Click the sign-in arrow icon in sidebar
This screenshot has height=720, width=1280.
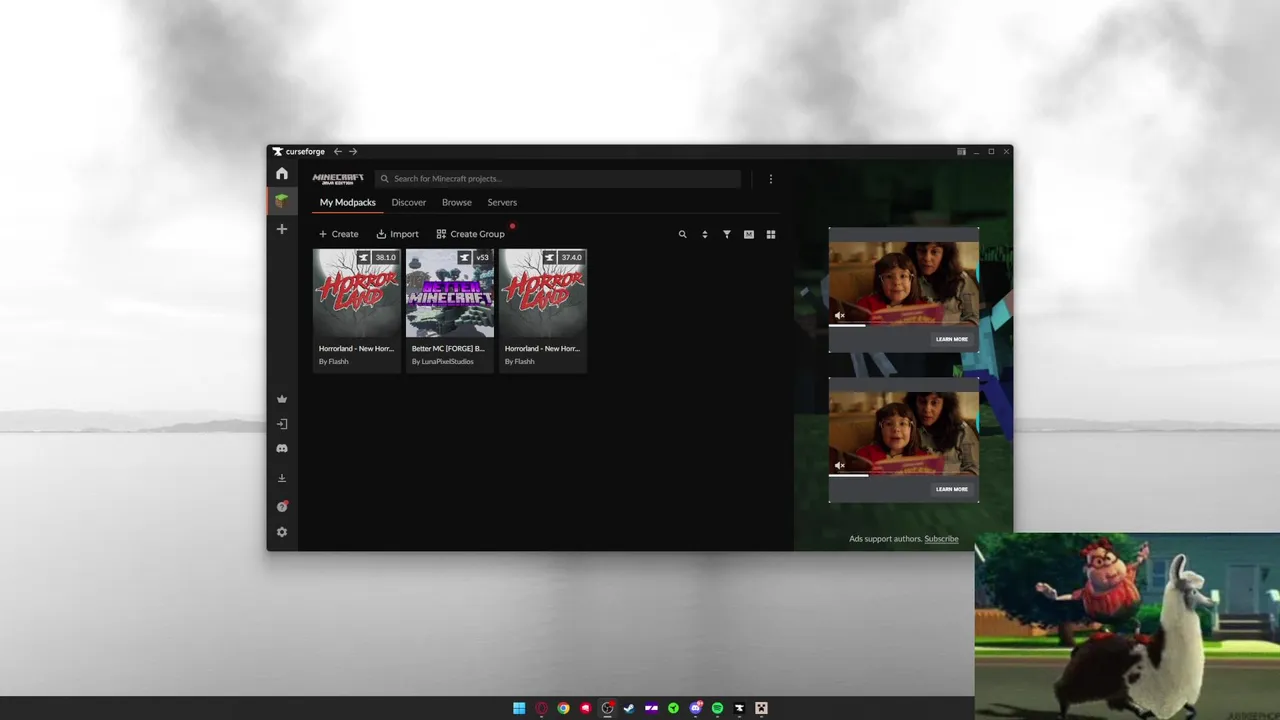coord(282,424)
